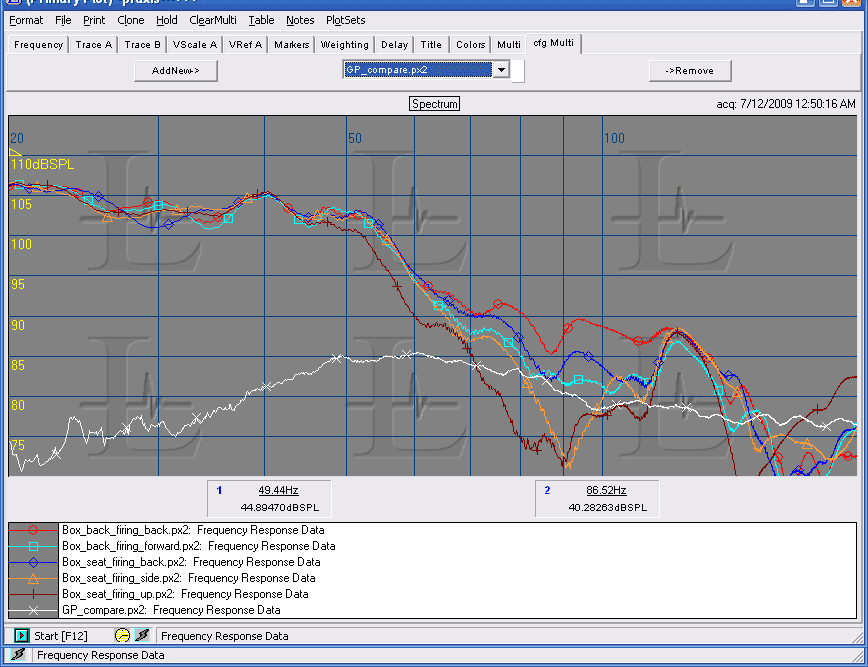Click the probe icon in bottom status bar

[x=17, y=655]
